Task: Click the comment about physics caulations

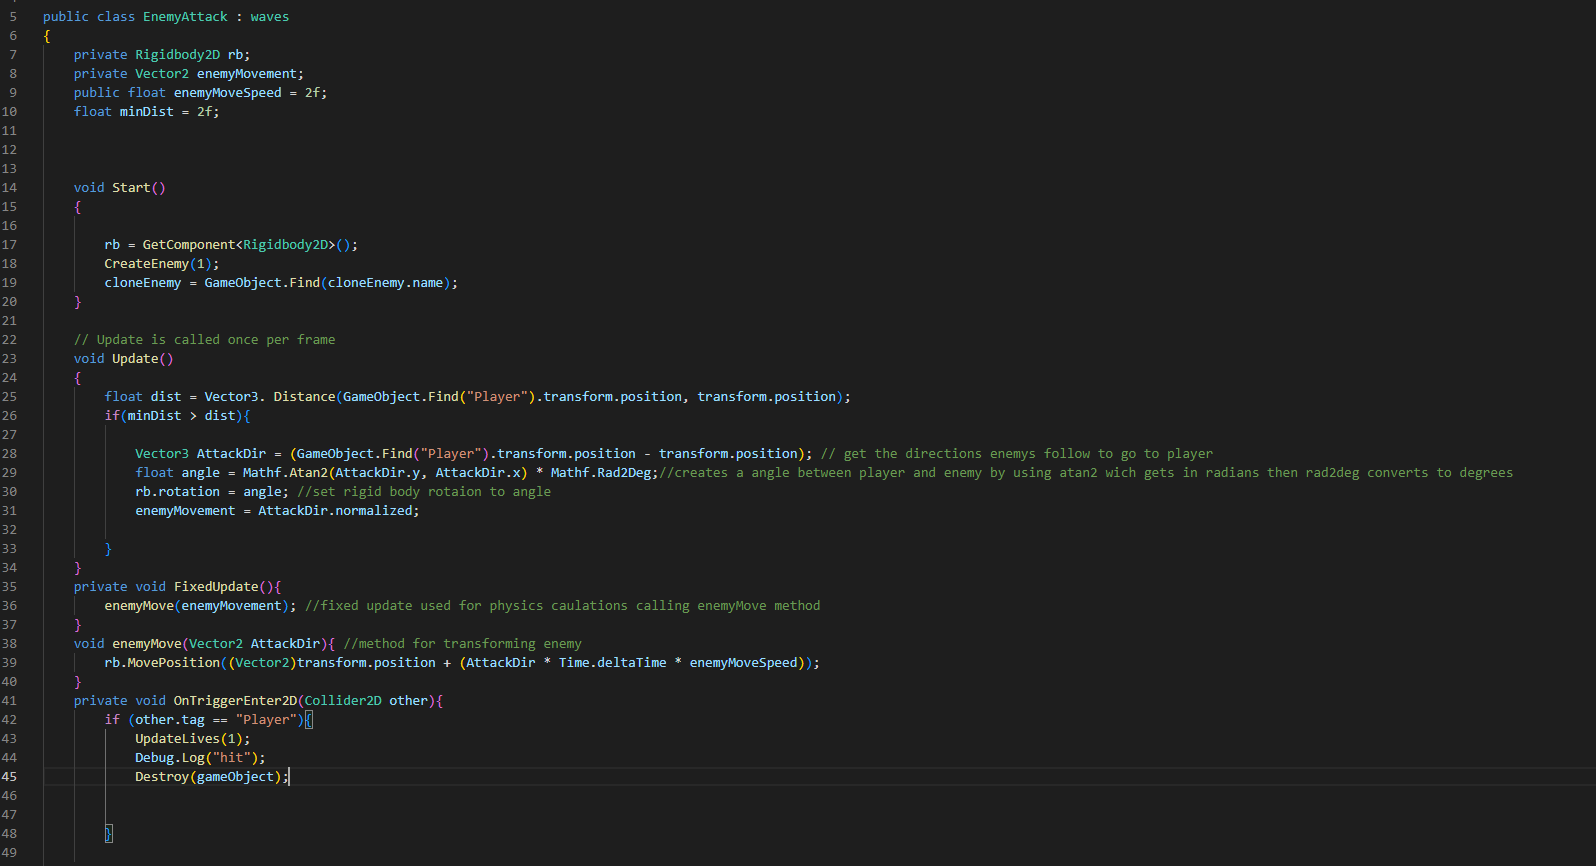Action: 563,606
